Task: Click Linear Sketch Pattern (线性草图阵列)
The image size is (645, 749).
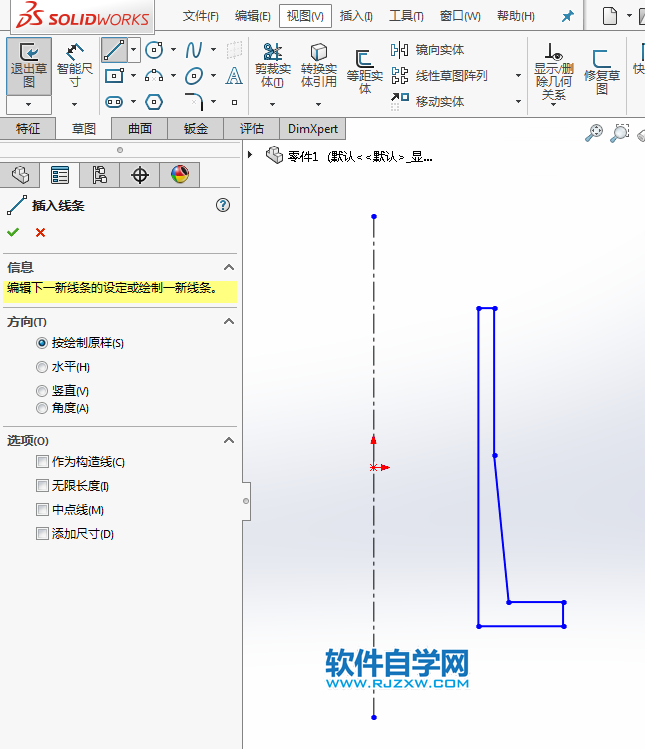Action: pos(439,75)
